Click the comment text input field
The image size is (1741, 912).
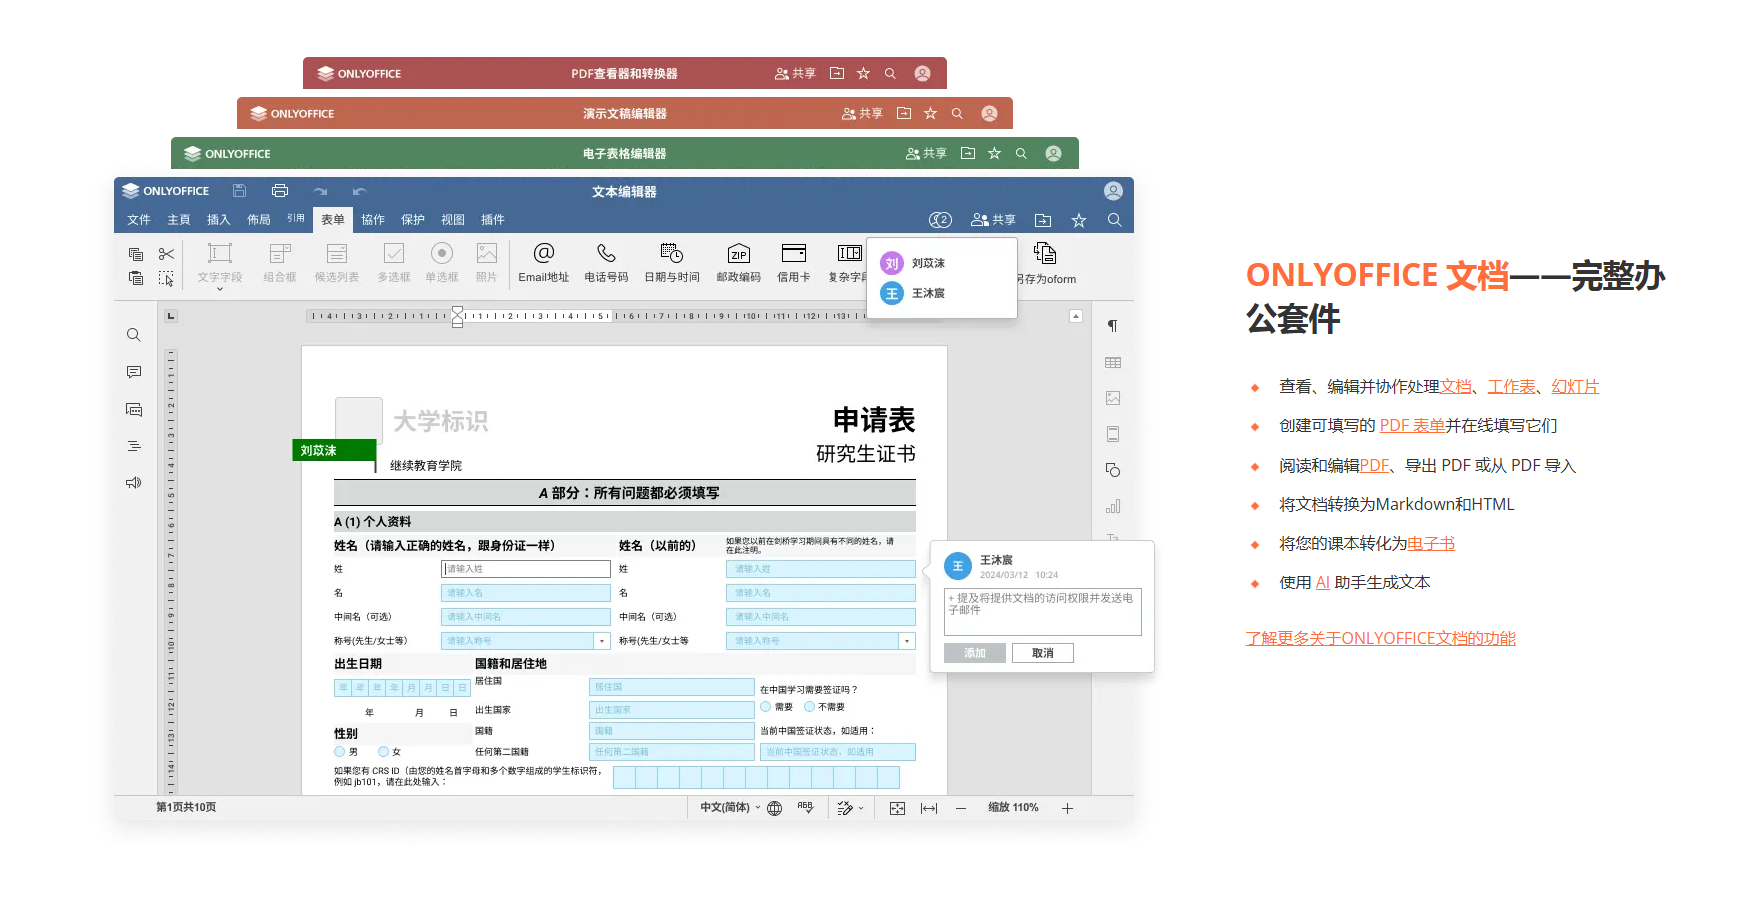(1043, 611)
